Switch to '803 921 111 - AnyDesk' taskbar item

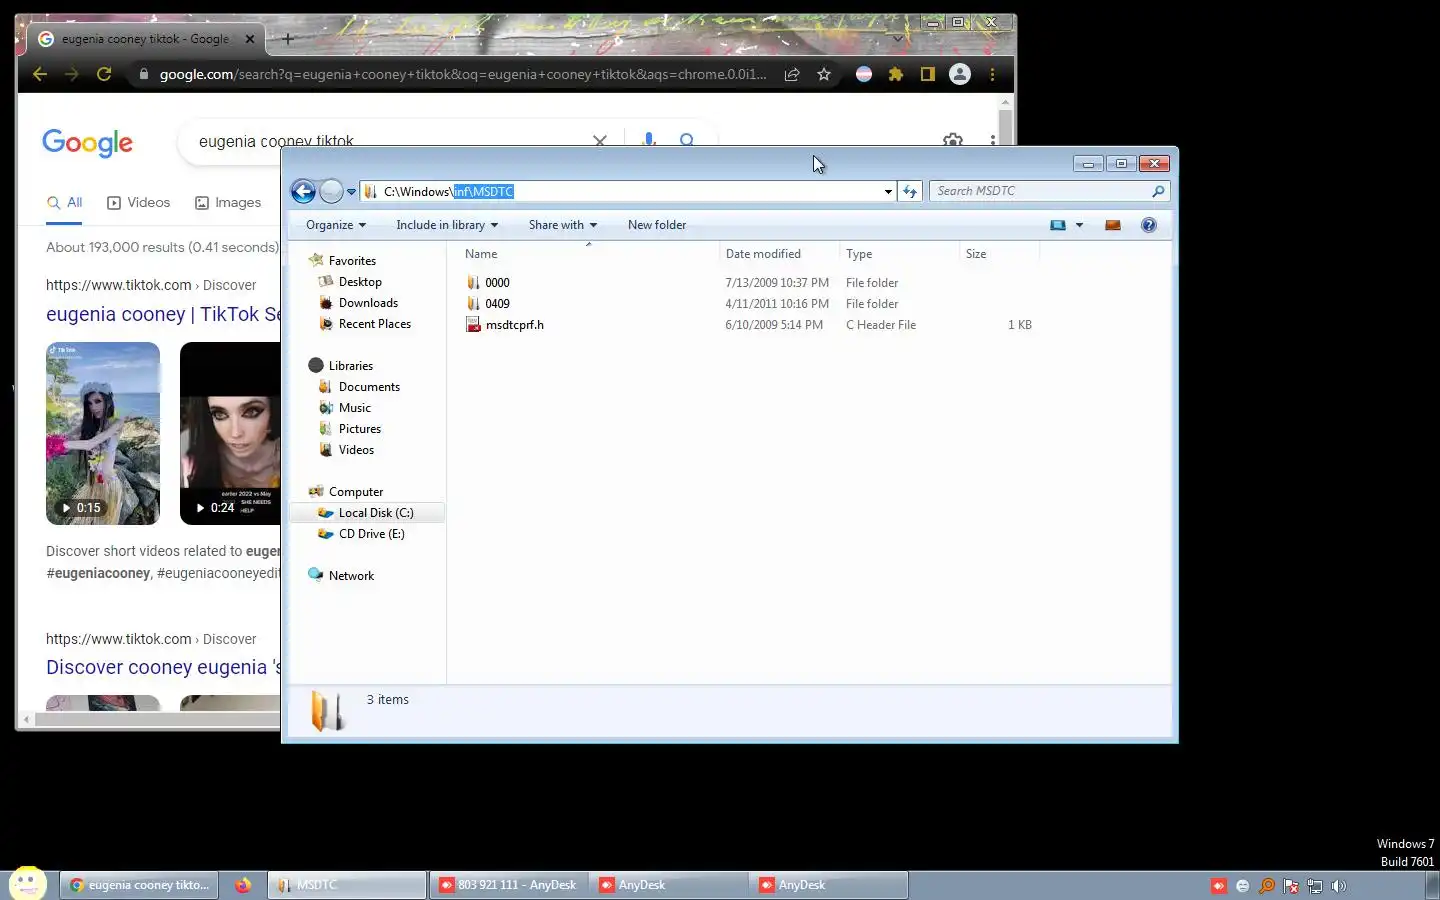[508, 885]
